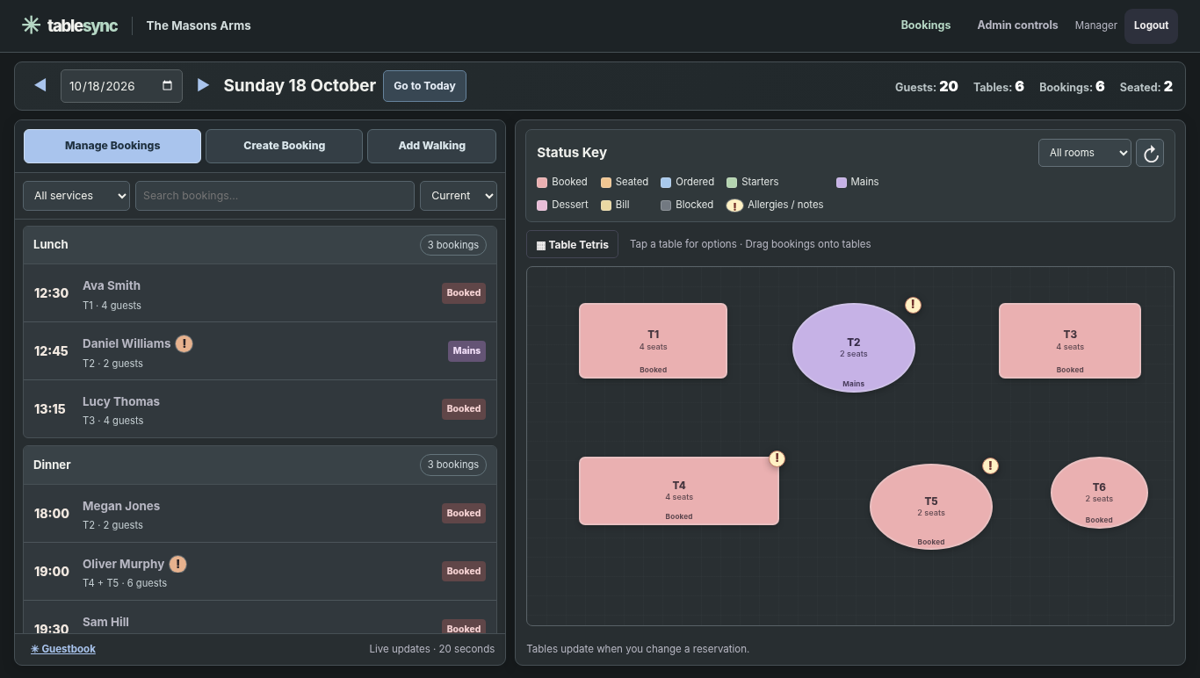Click the alert badge on table T5

click(990, 466)
